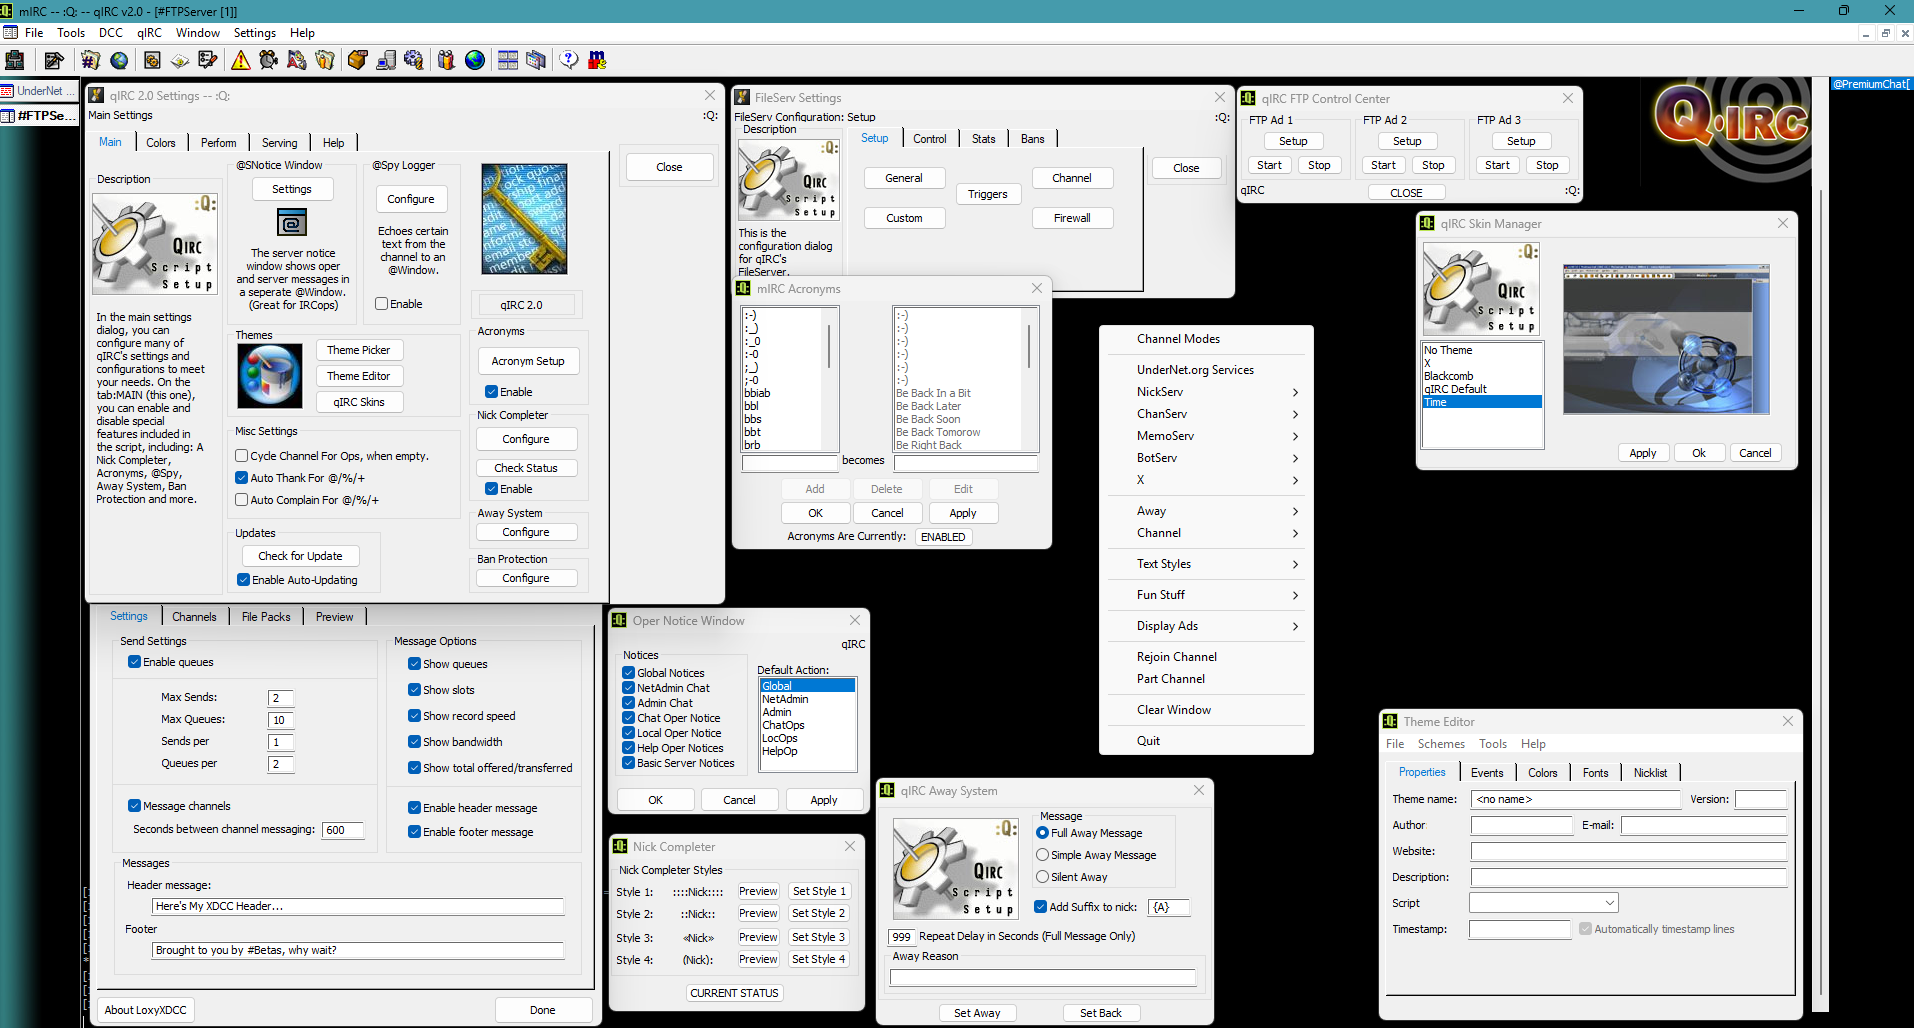Toggle Enable Auto-Updating checkbox

[x=243, y=580]
